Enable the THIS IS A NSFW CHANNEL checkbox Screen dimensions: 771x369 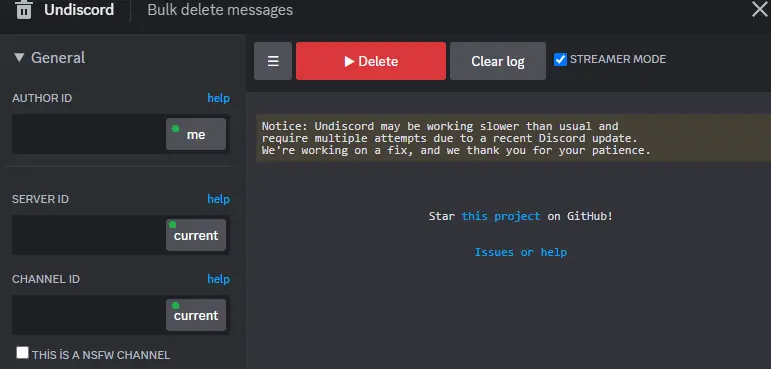22,353
